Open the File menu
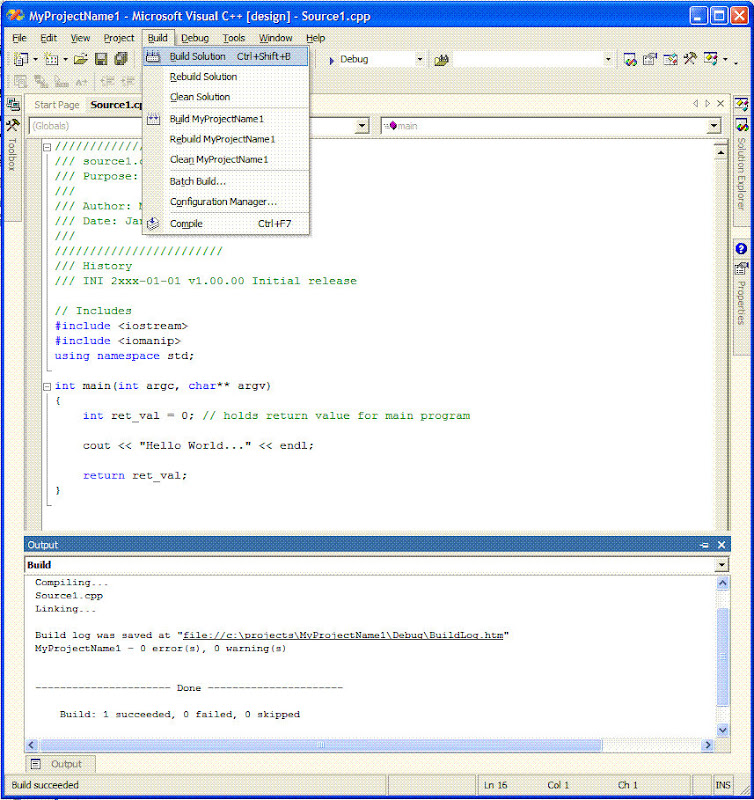This screenshot has height=800, width=754. tap(19, 38)
